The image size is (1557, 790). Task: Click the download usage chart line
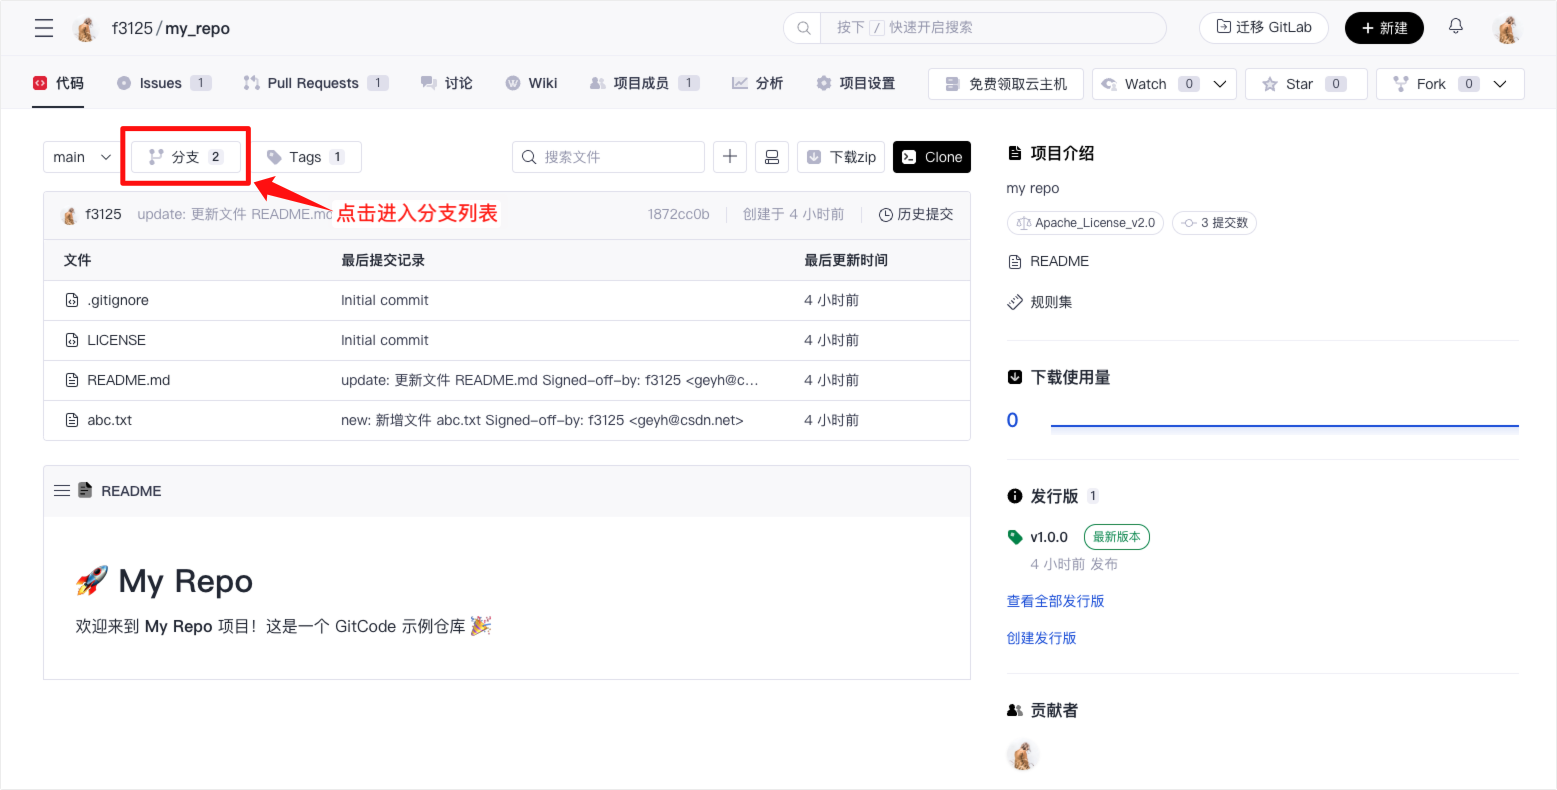pyautogui.click(x=1284, y=426)
